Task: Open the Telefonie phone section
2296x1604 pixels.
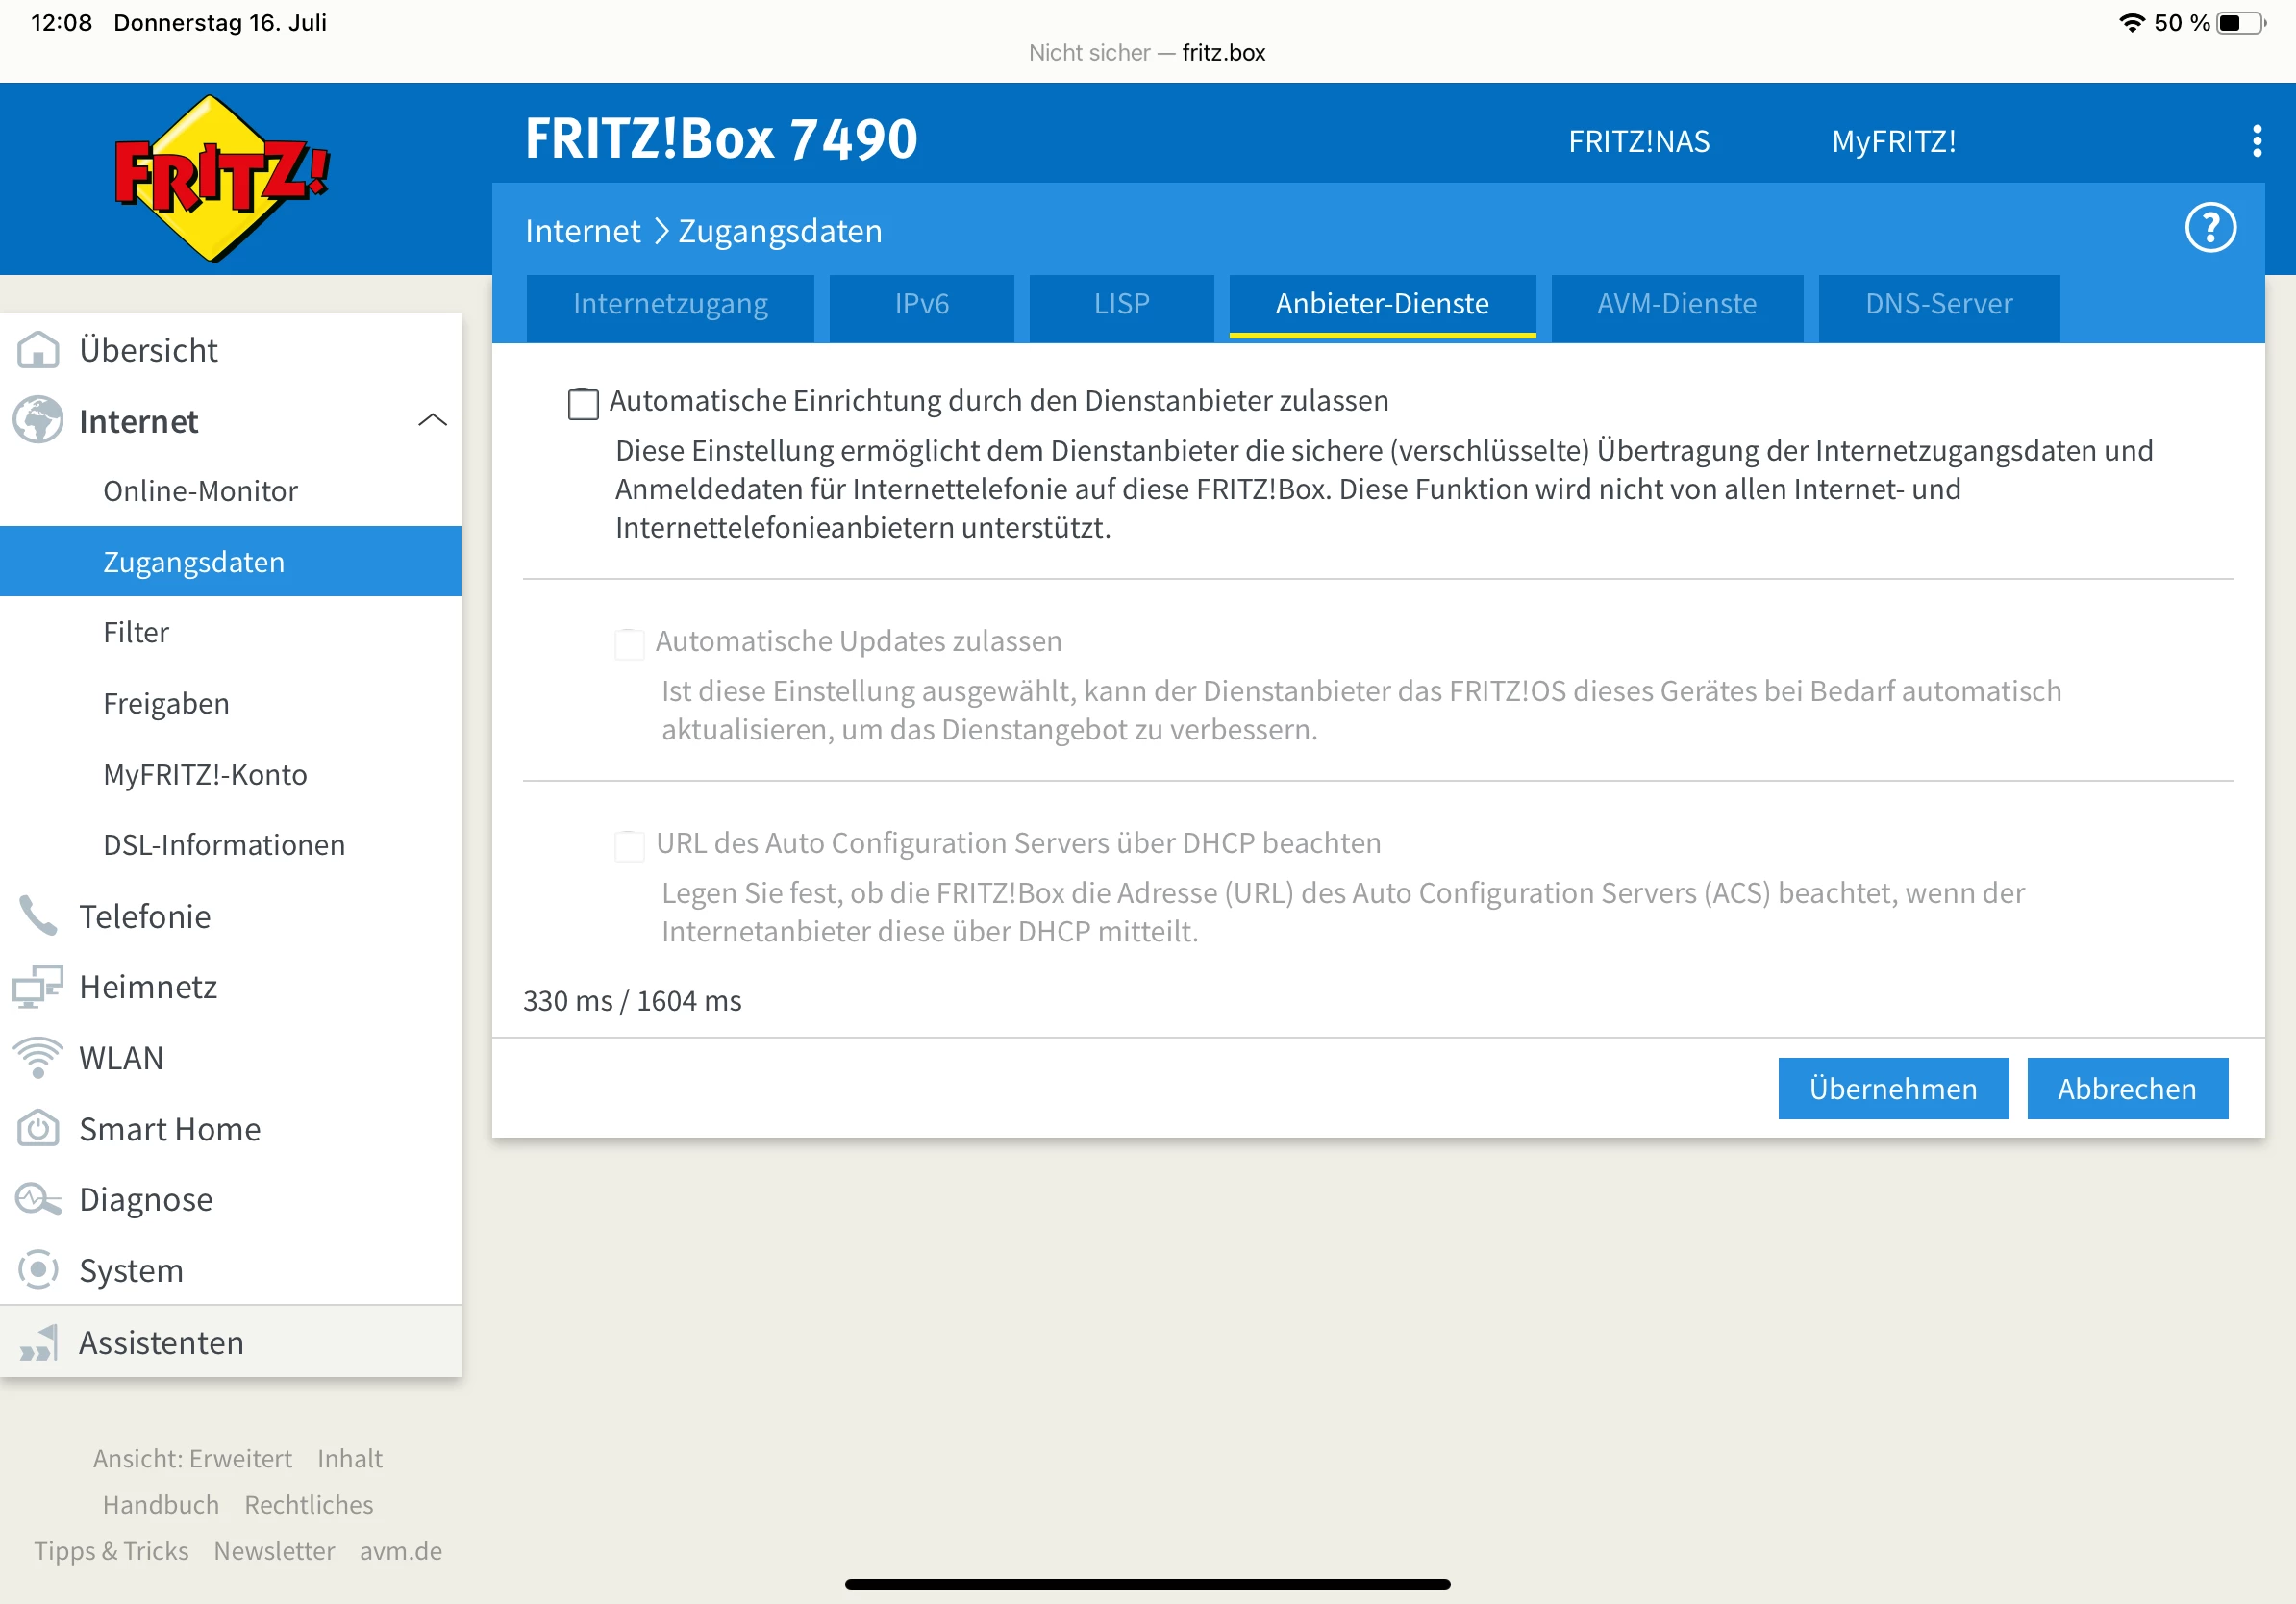Action: click(x=145, y=915)
